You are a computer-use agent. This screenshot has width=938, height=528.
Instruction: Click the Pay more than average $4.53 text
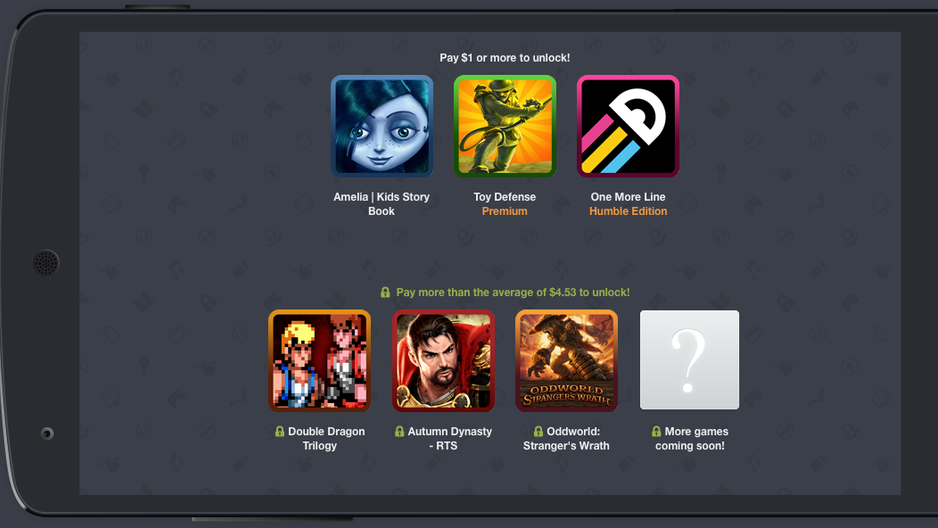click(x=513, y=292)
